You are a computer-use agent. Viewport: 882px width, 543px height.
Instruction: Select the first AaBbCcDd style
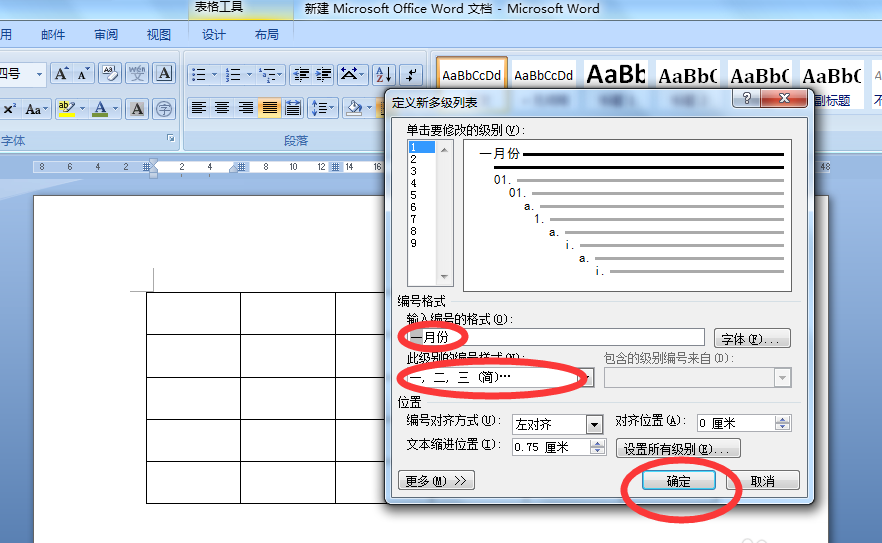pyautogui.click(x=471, y=75)
